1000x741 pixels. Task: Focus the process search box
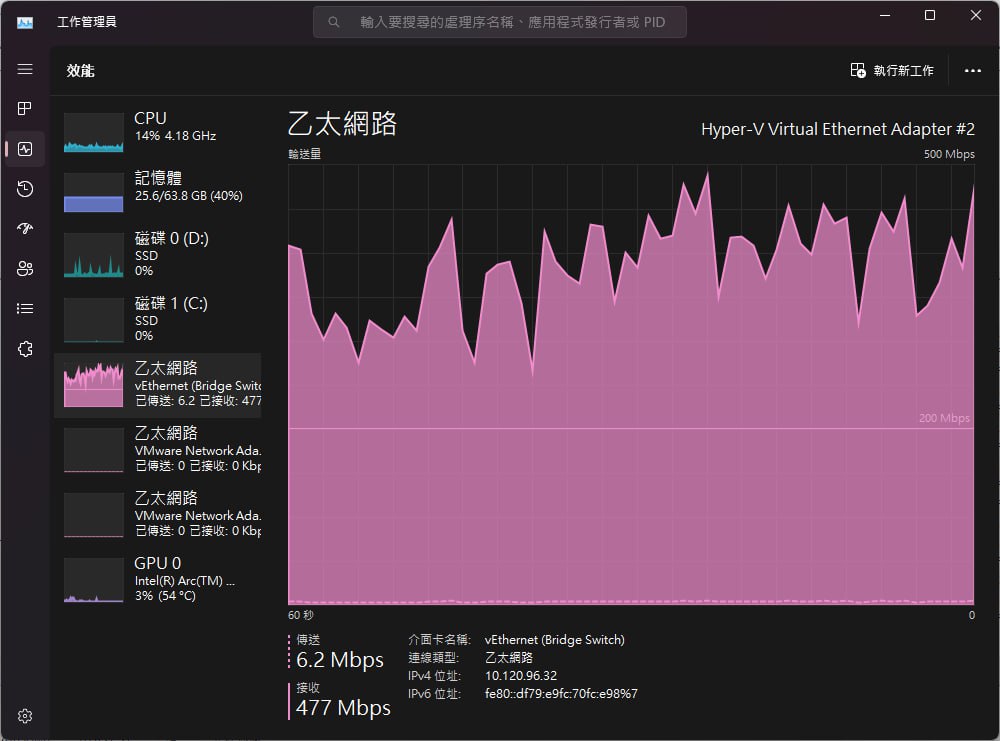coord(499,22)
